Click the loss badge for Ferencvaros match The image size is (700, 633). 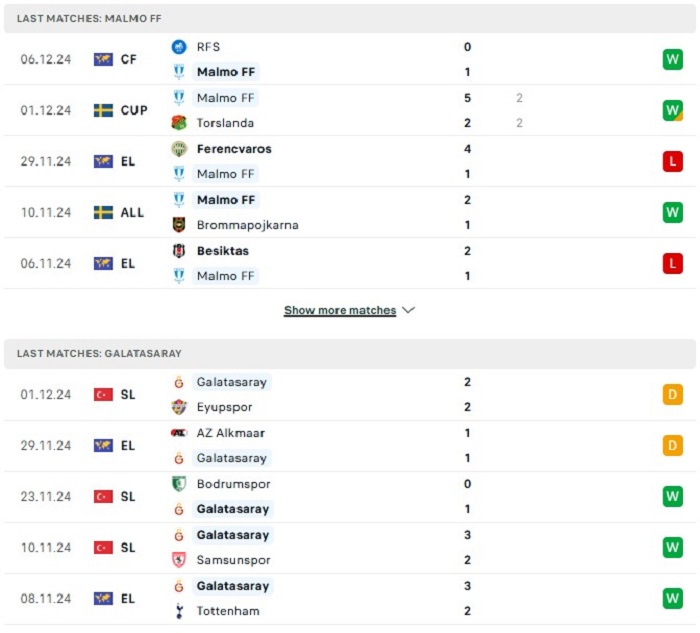click(x=673, y=161)
